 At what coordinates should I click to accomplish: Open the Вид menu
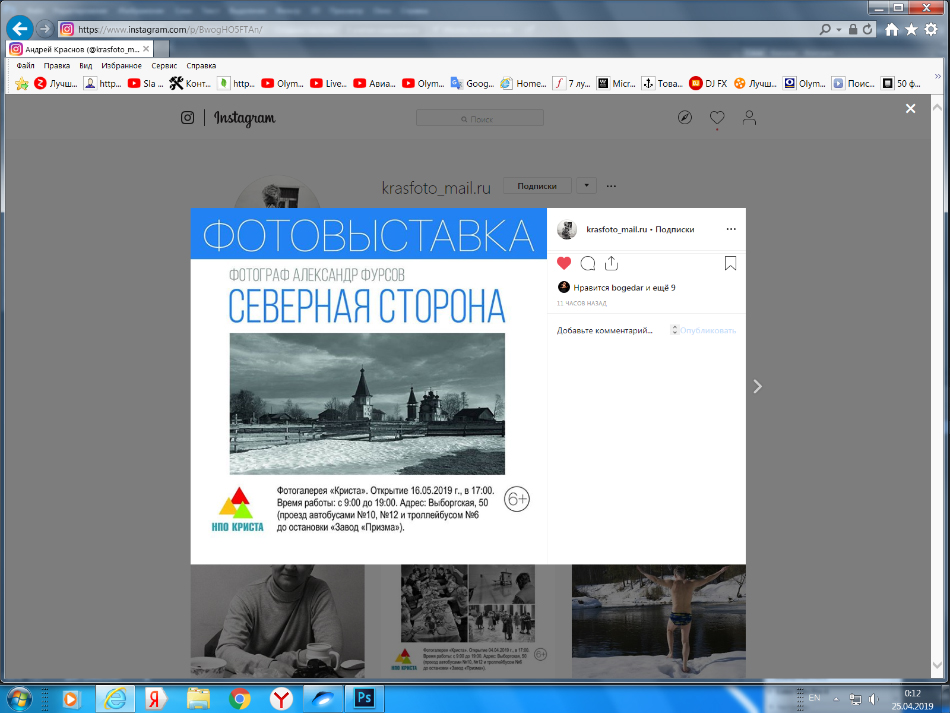click(x=85, y=65)
